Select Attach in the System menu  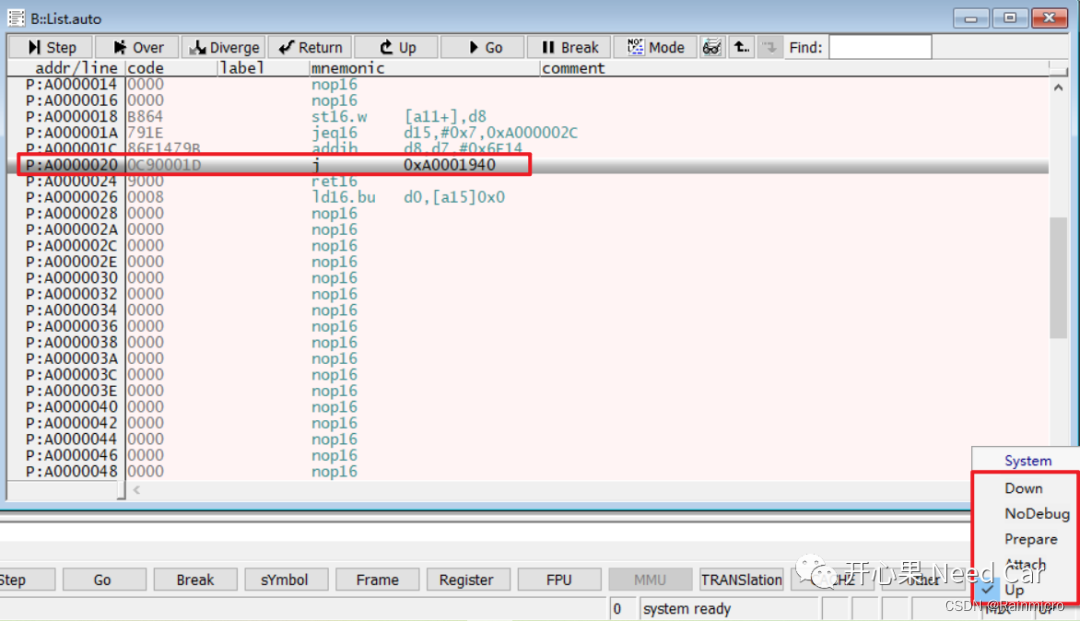point(1025,565)
